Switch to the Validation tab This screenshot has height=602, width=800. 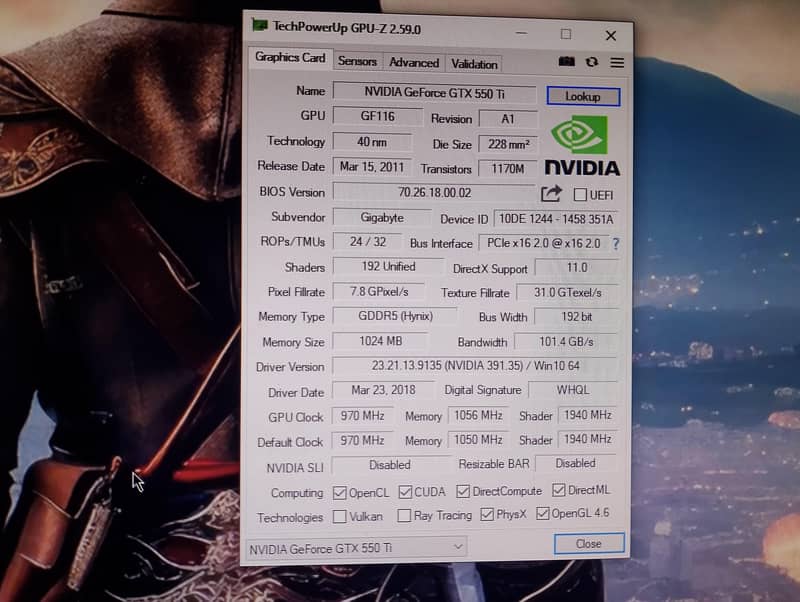coord(474,64)
